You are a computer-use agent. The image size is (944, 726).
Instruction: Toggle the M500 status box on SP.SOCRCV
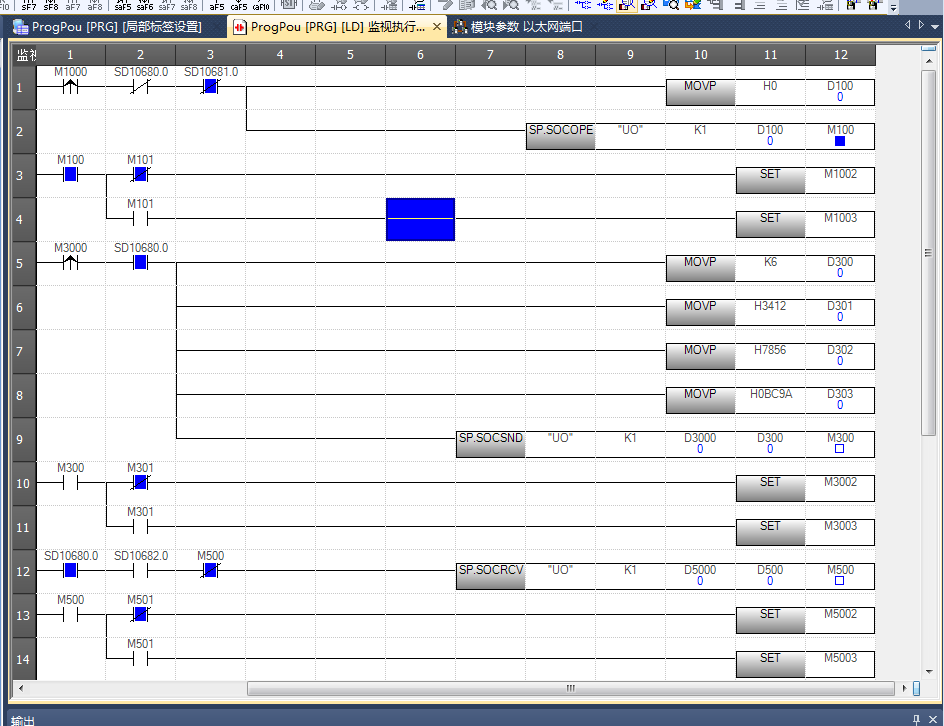pyautogui.click(x=840, y=581)
